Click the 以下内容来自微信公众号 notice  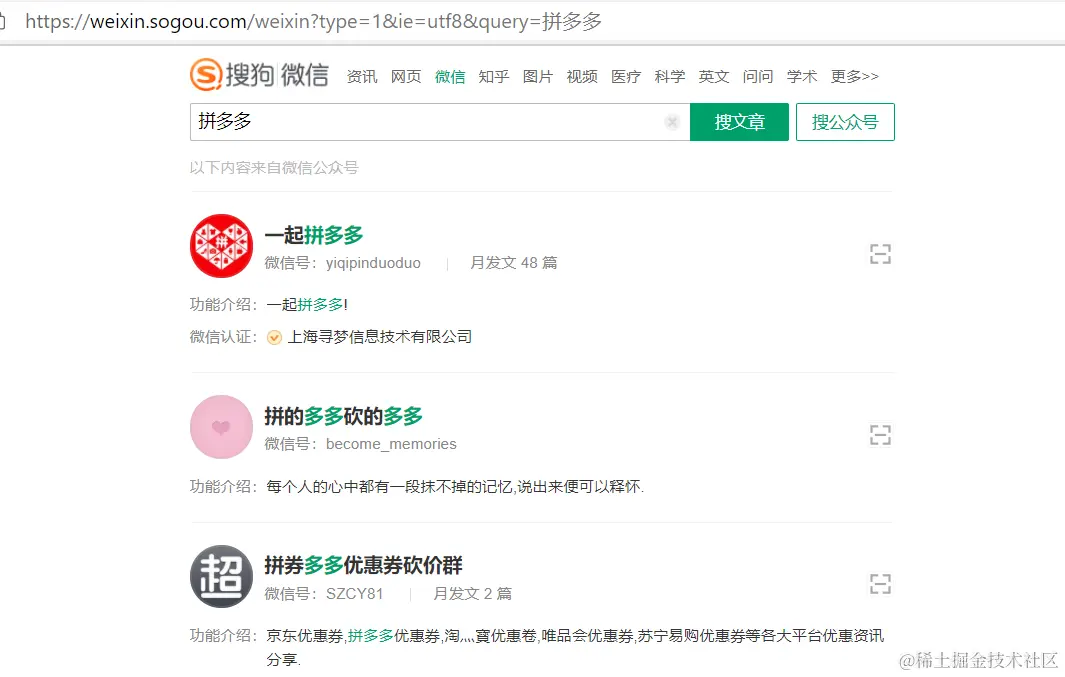[x=274, y=168]
